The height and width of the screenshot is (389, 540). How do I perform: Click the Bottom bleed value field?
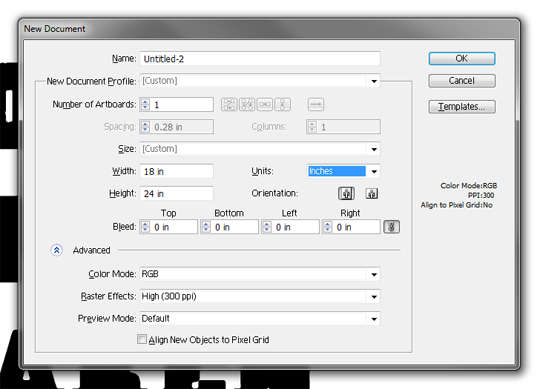click(x=235, y=227)
